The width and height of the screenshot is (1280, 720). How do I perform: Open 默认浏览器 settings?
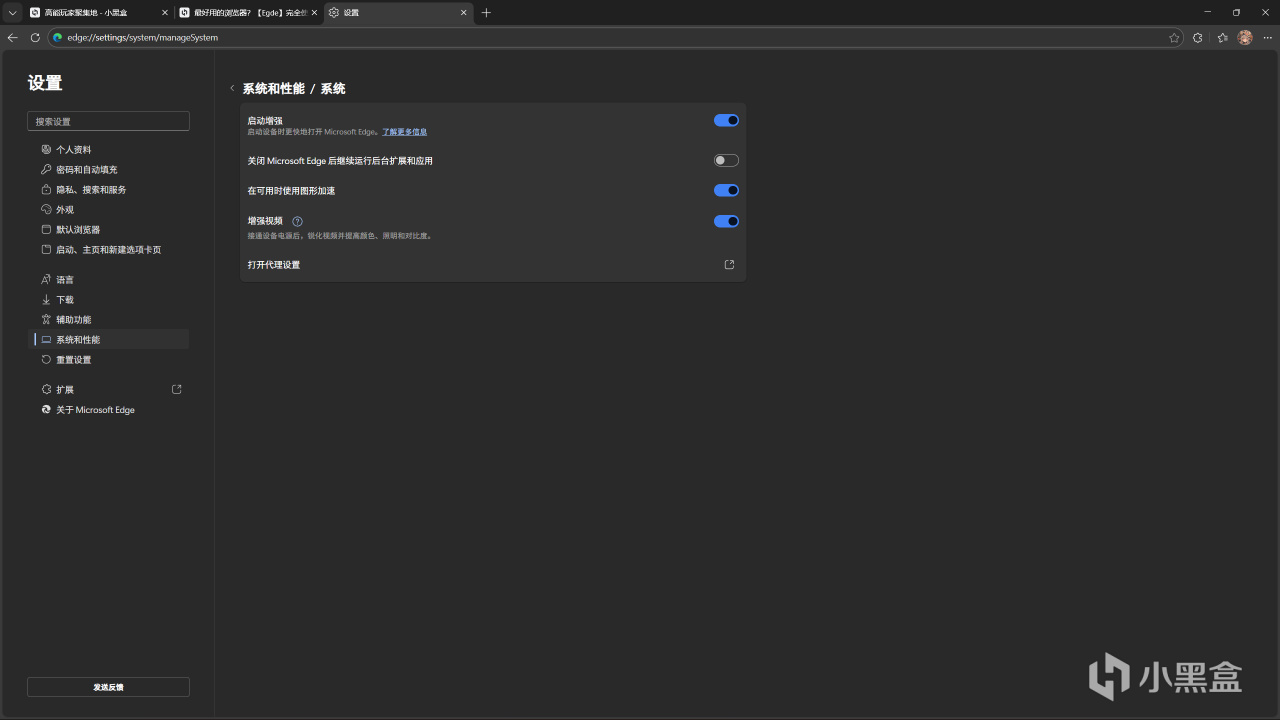point(108,230)
